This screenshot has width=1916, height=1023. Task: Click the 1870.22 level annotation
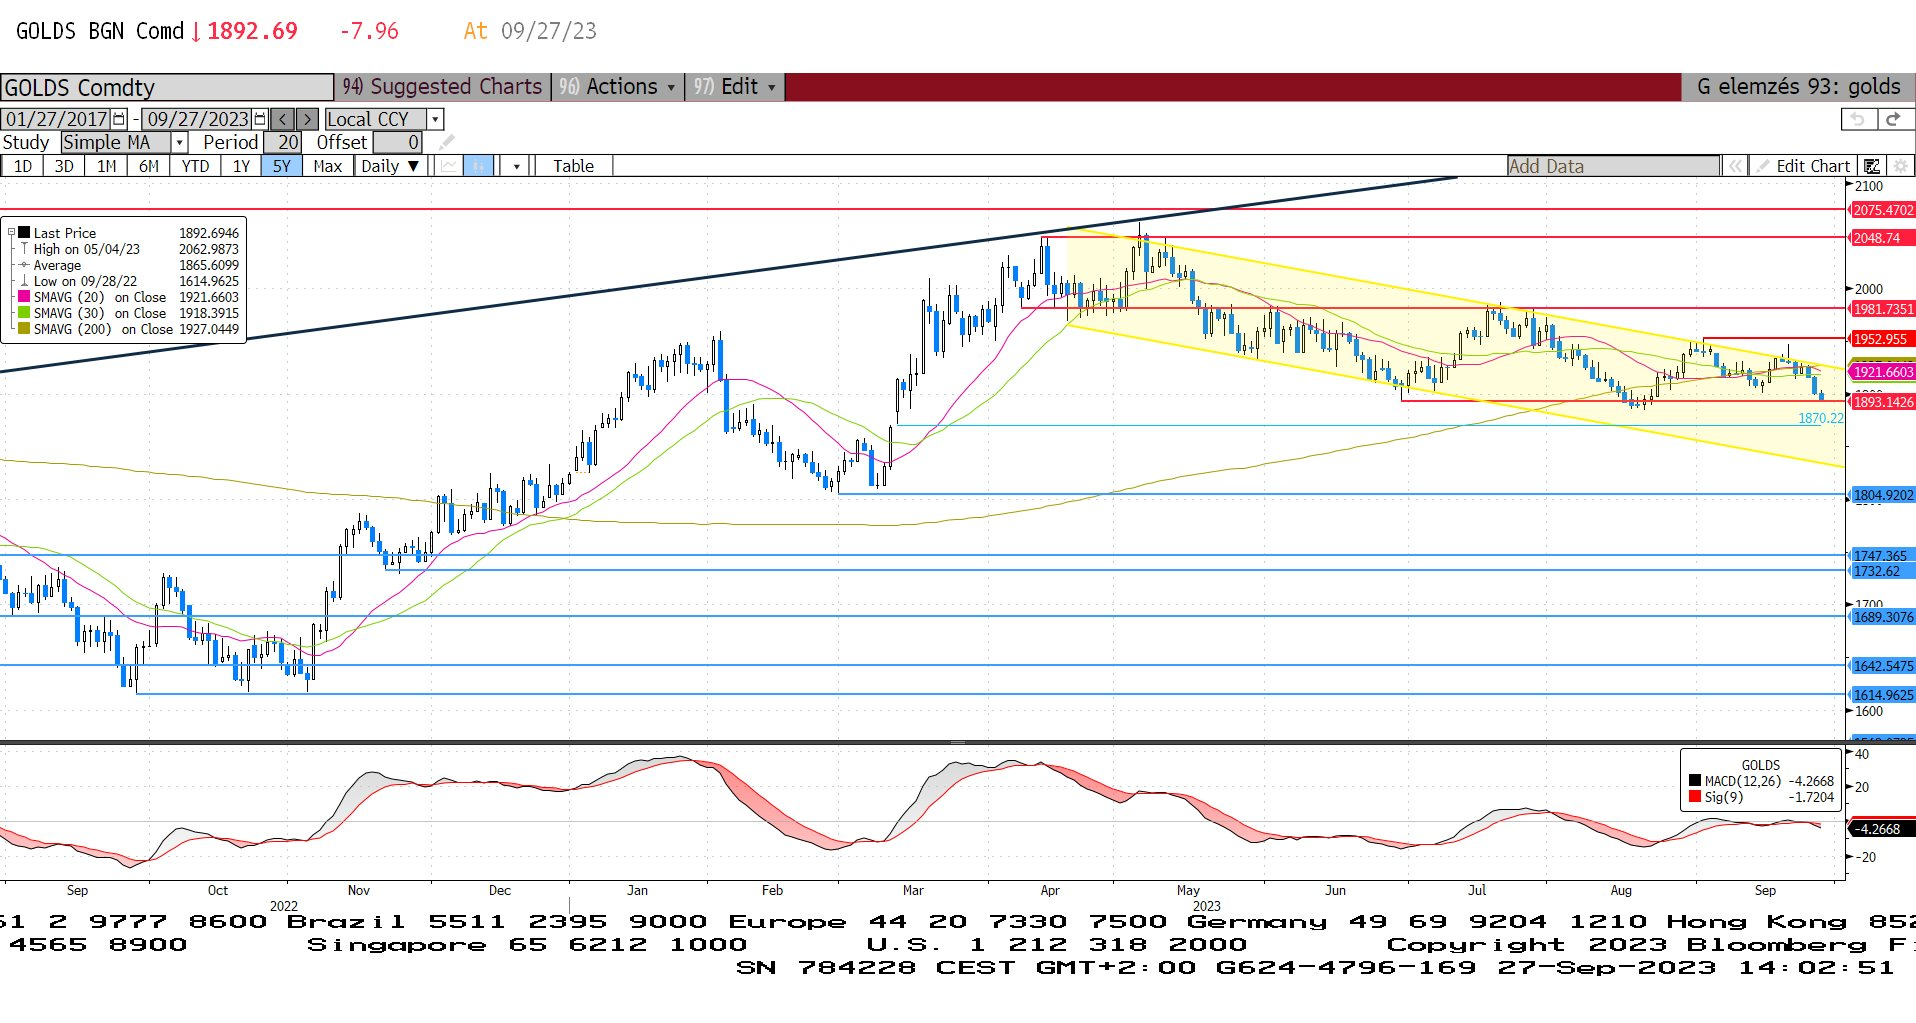point(1820,418)
